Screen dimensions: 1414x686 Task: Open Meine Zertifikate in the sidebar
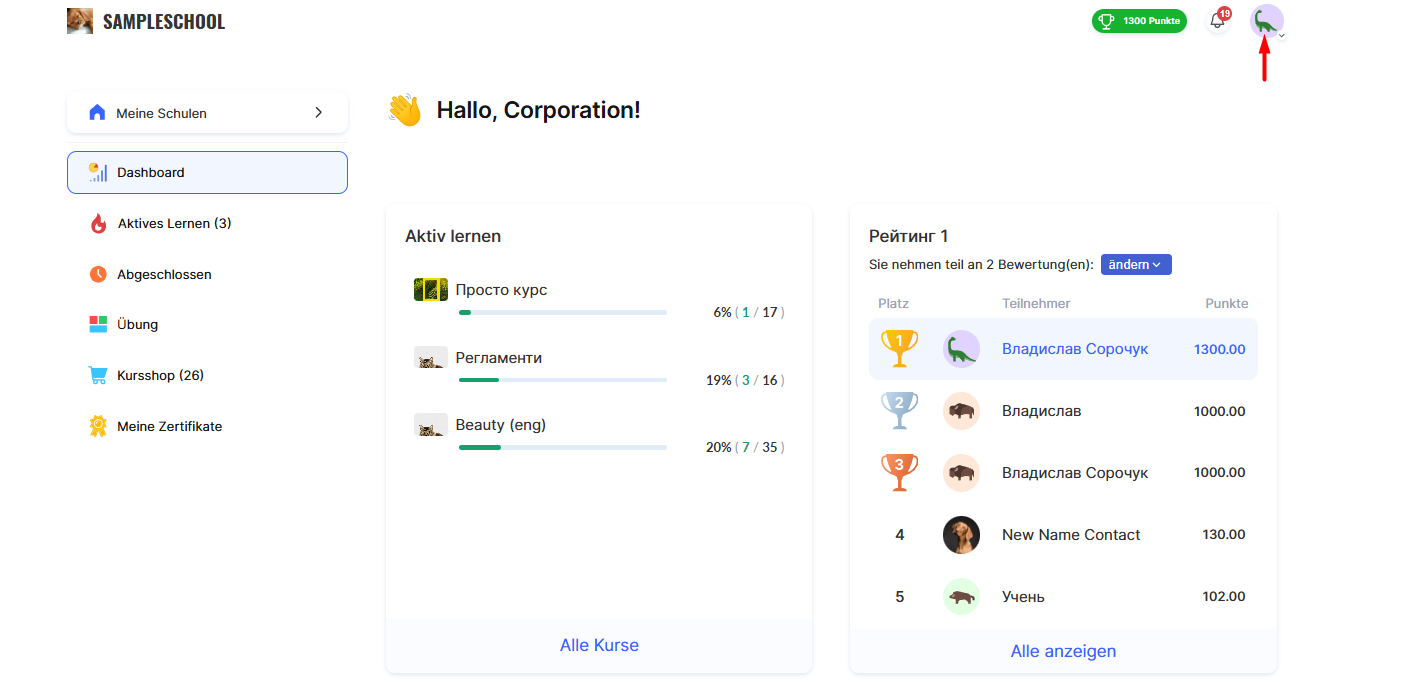[x=169, y=426]
